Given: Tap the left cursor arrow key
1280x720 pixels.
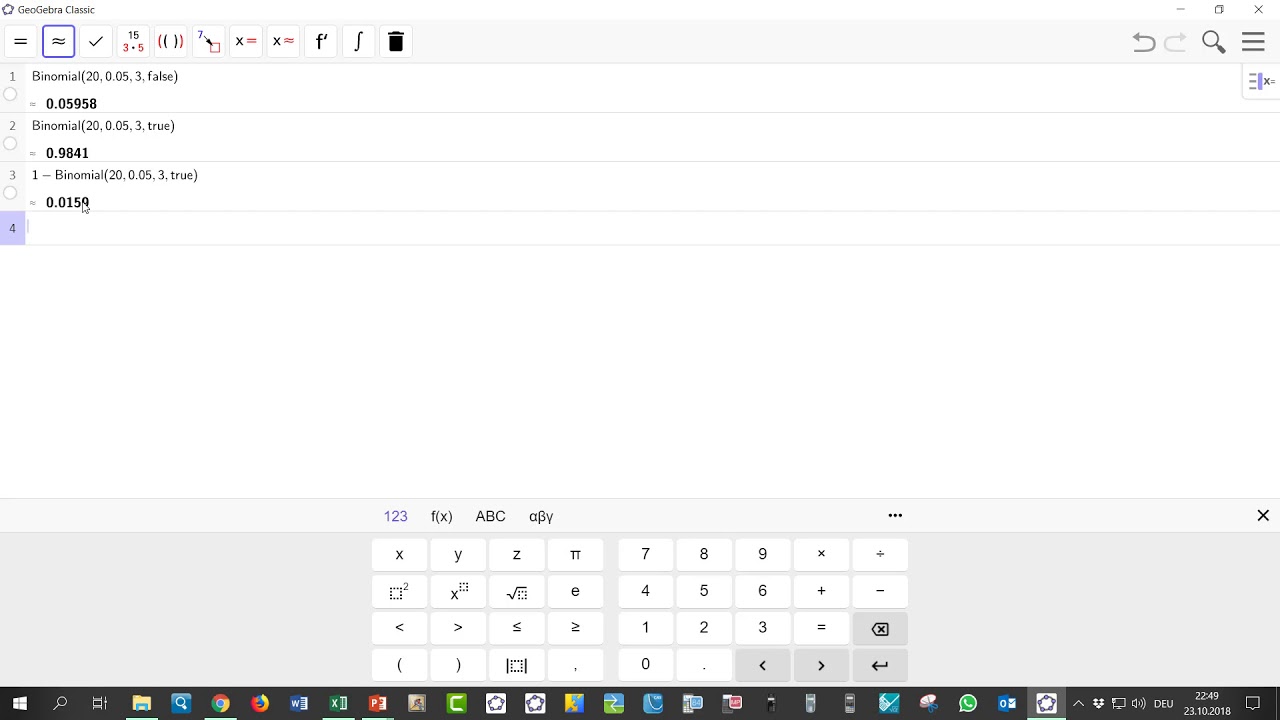Looking at the screenshot, I should click(x=762, y=665).
